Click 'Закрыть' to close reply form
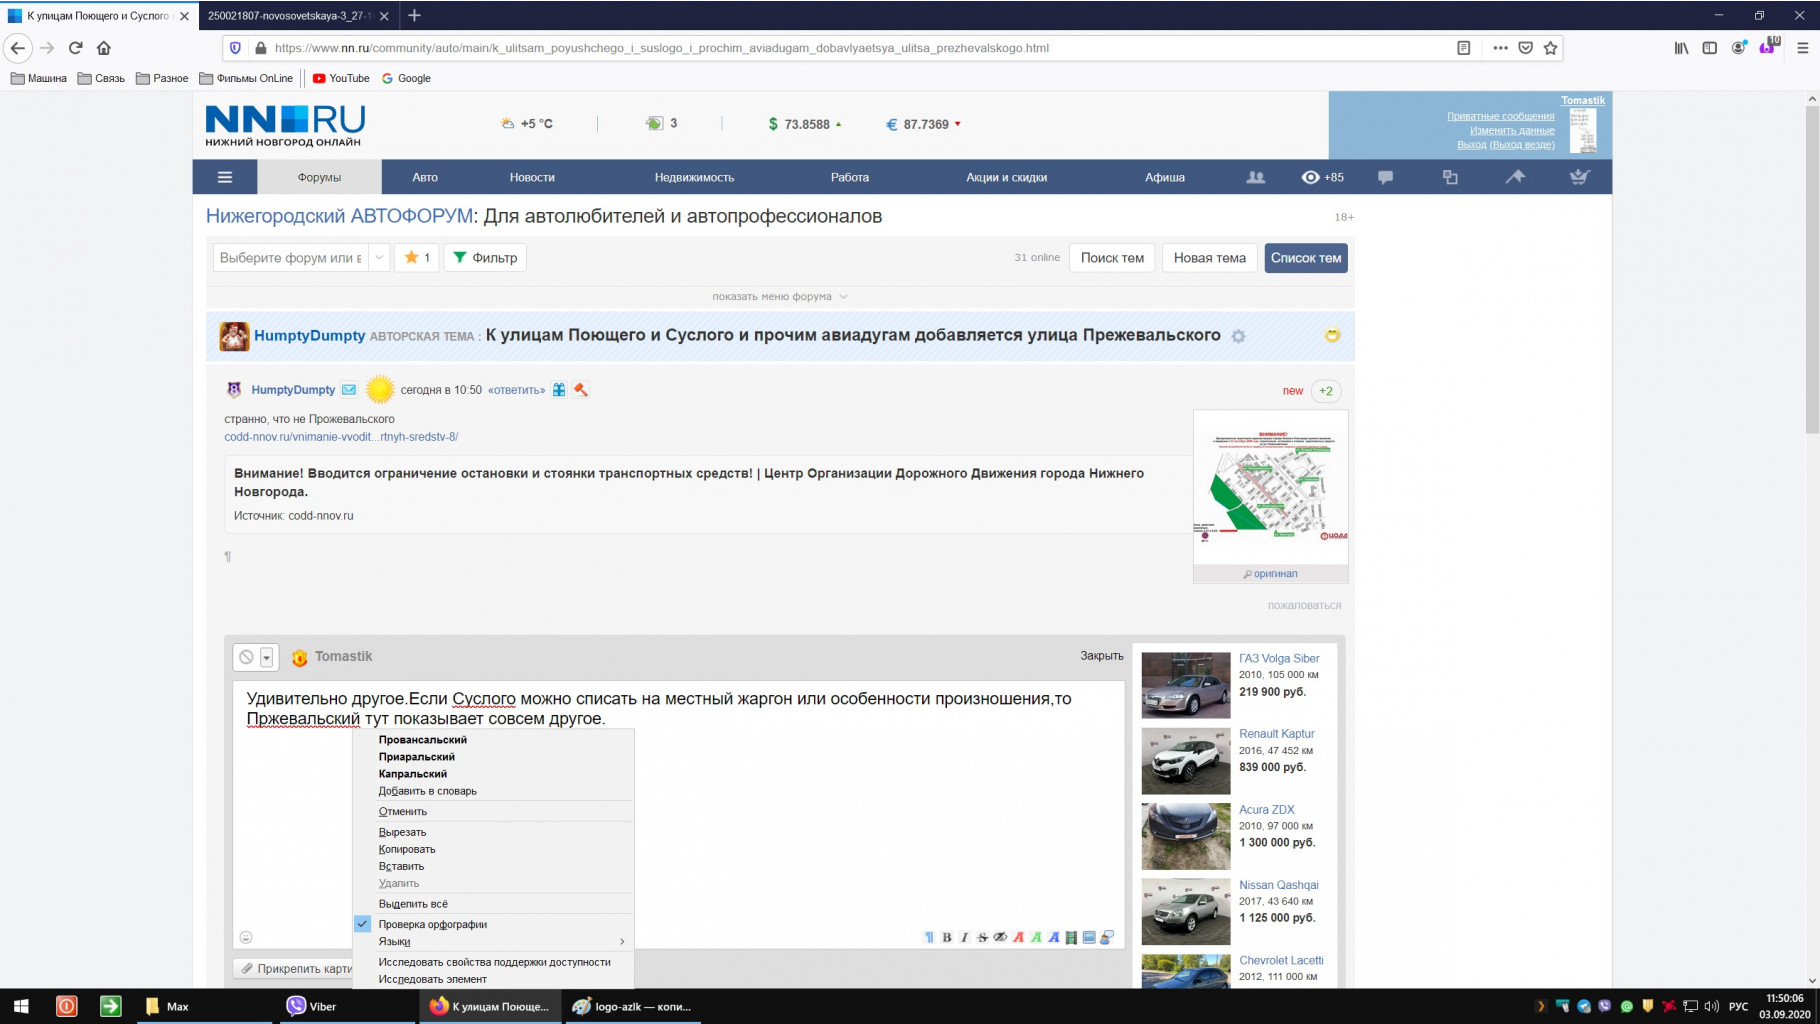1820x1024 pixels. (1101, 656)
